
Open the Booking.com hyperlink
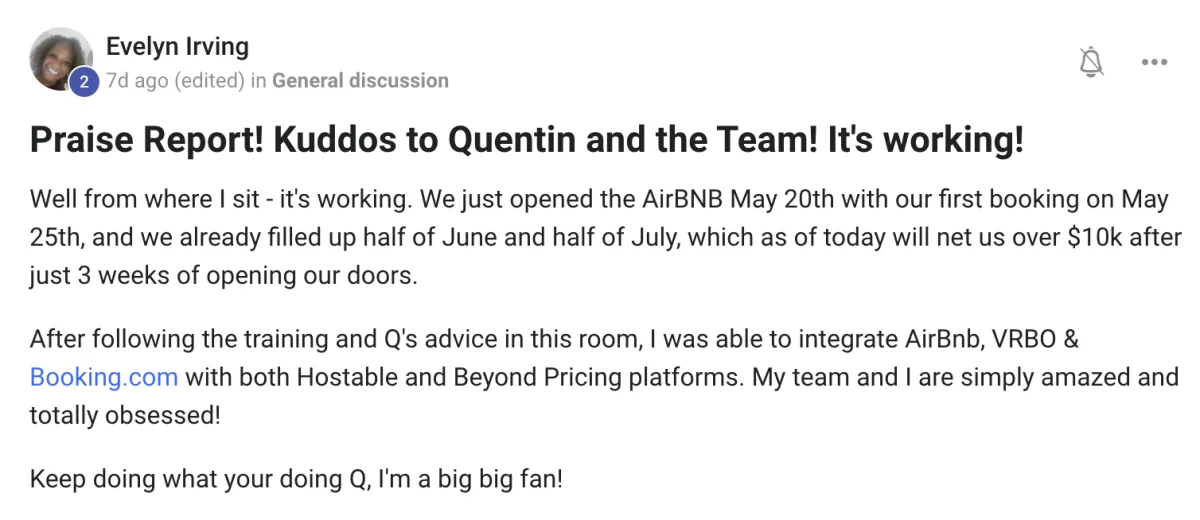point(104,377)
